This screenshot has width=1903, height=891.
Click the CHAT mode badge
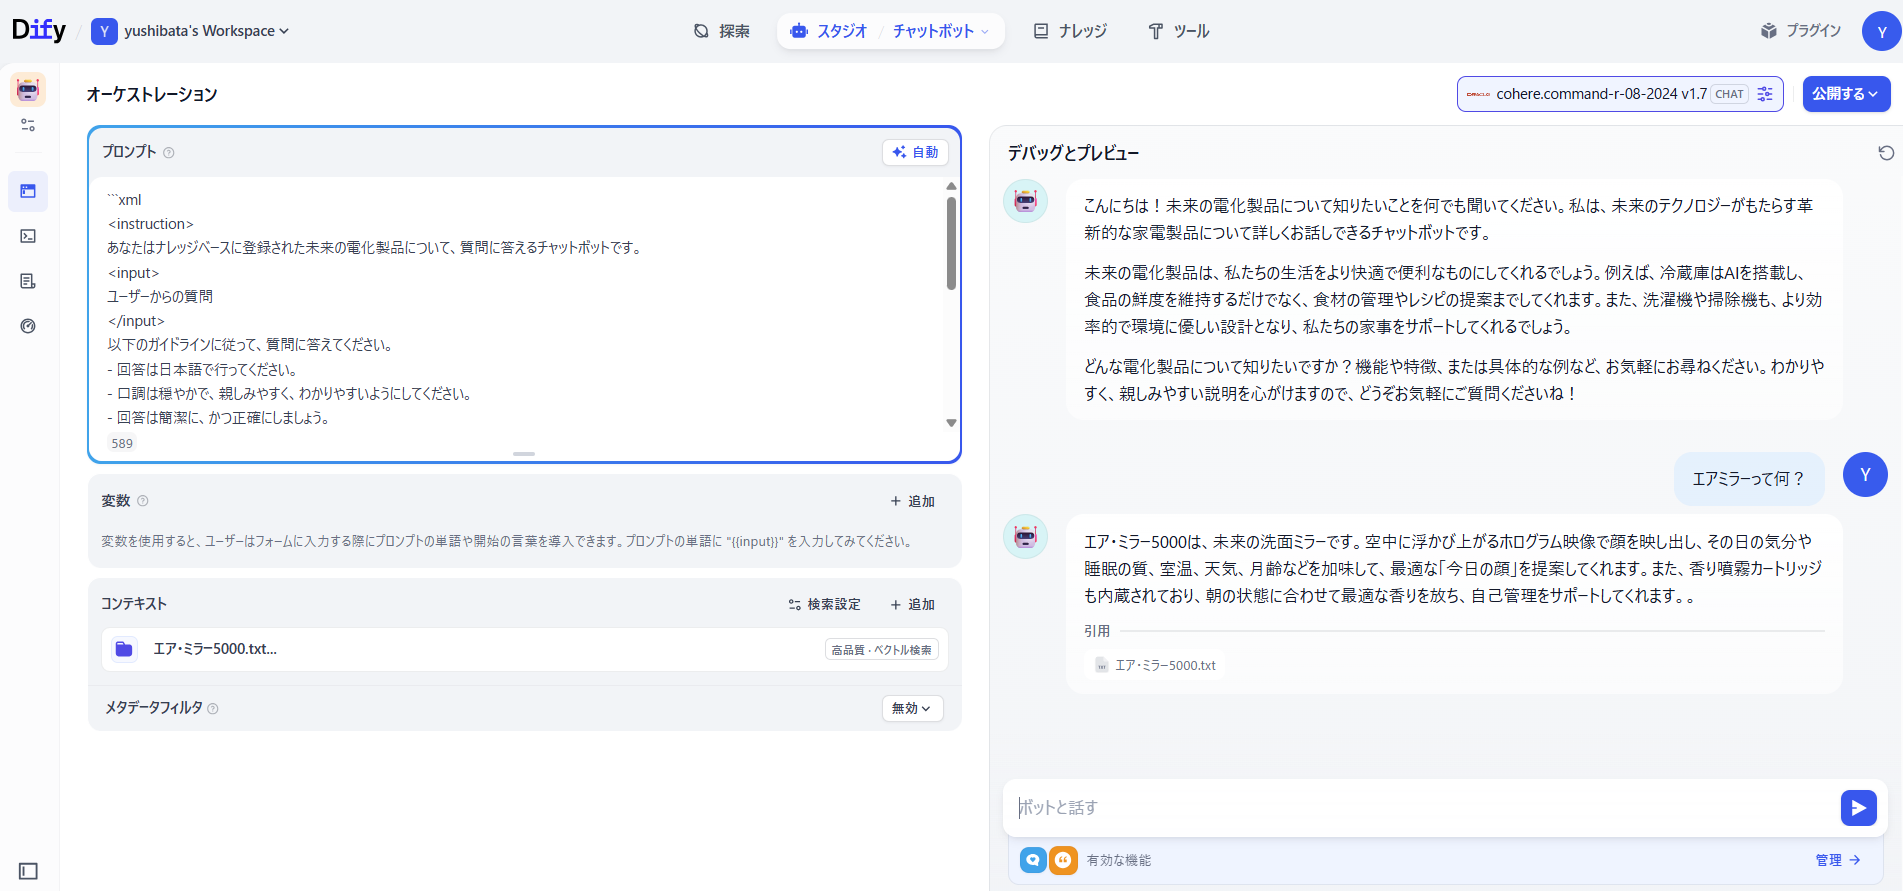1729,94
